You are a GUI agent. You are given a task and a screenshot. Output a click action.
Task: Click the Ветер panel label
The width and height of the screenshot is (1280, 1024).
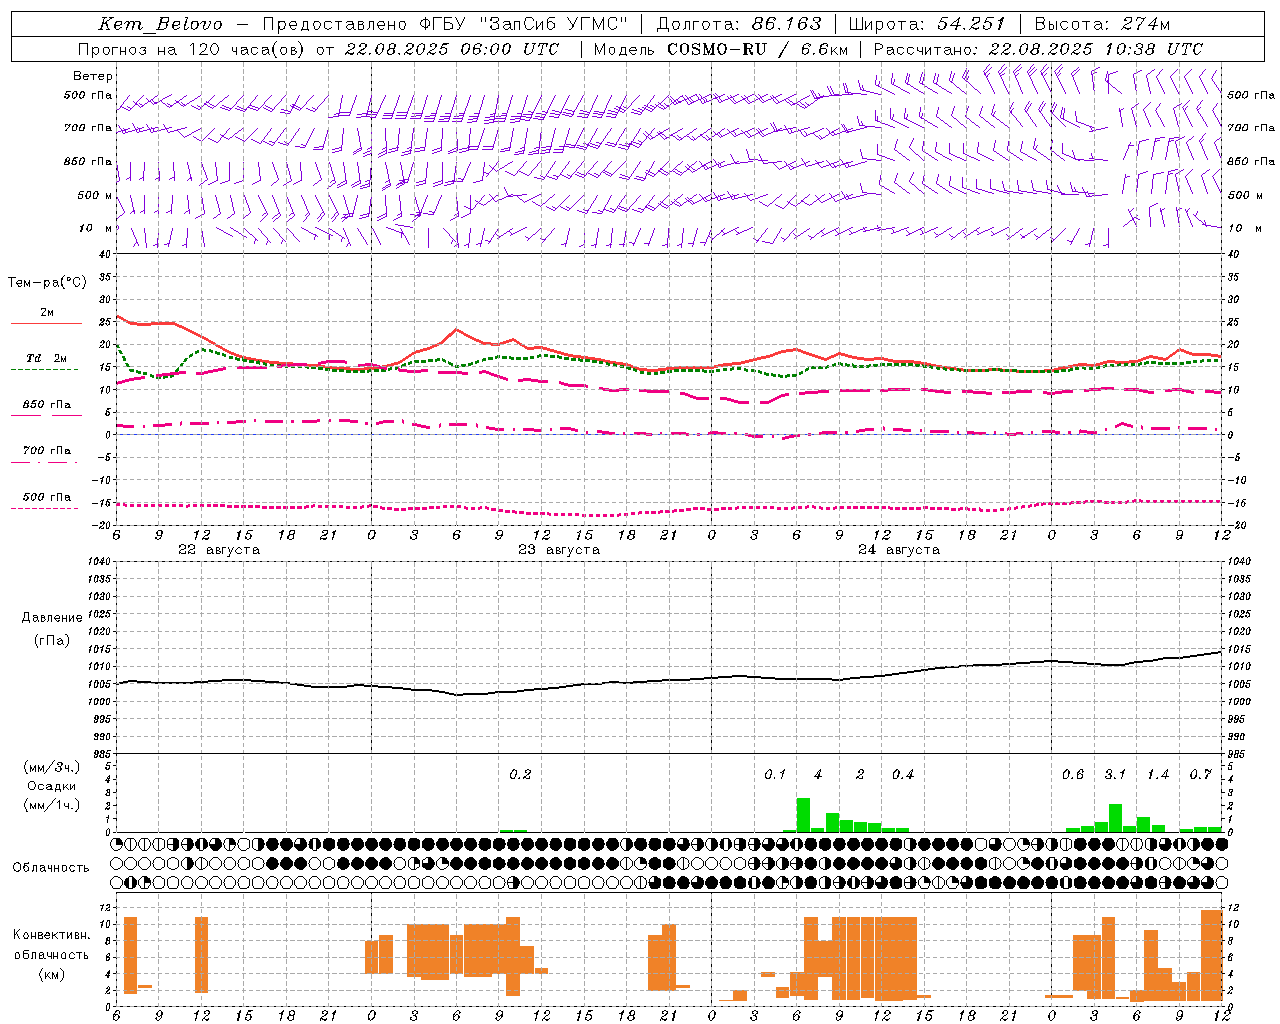click(x=93, y=76)
